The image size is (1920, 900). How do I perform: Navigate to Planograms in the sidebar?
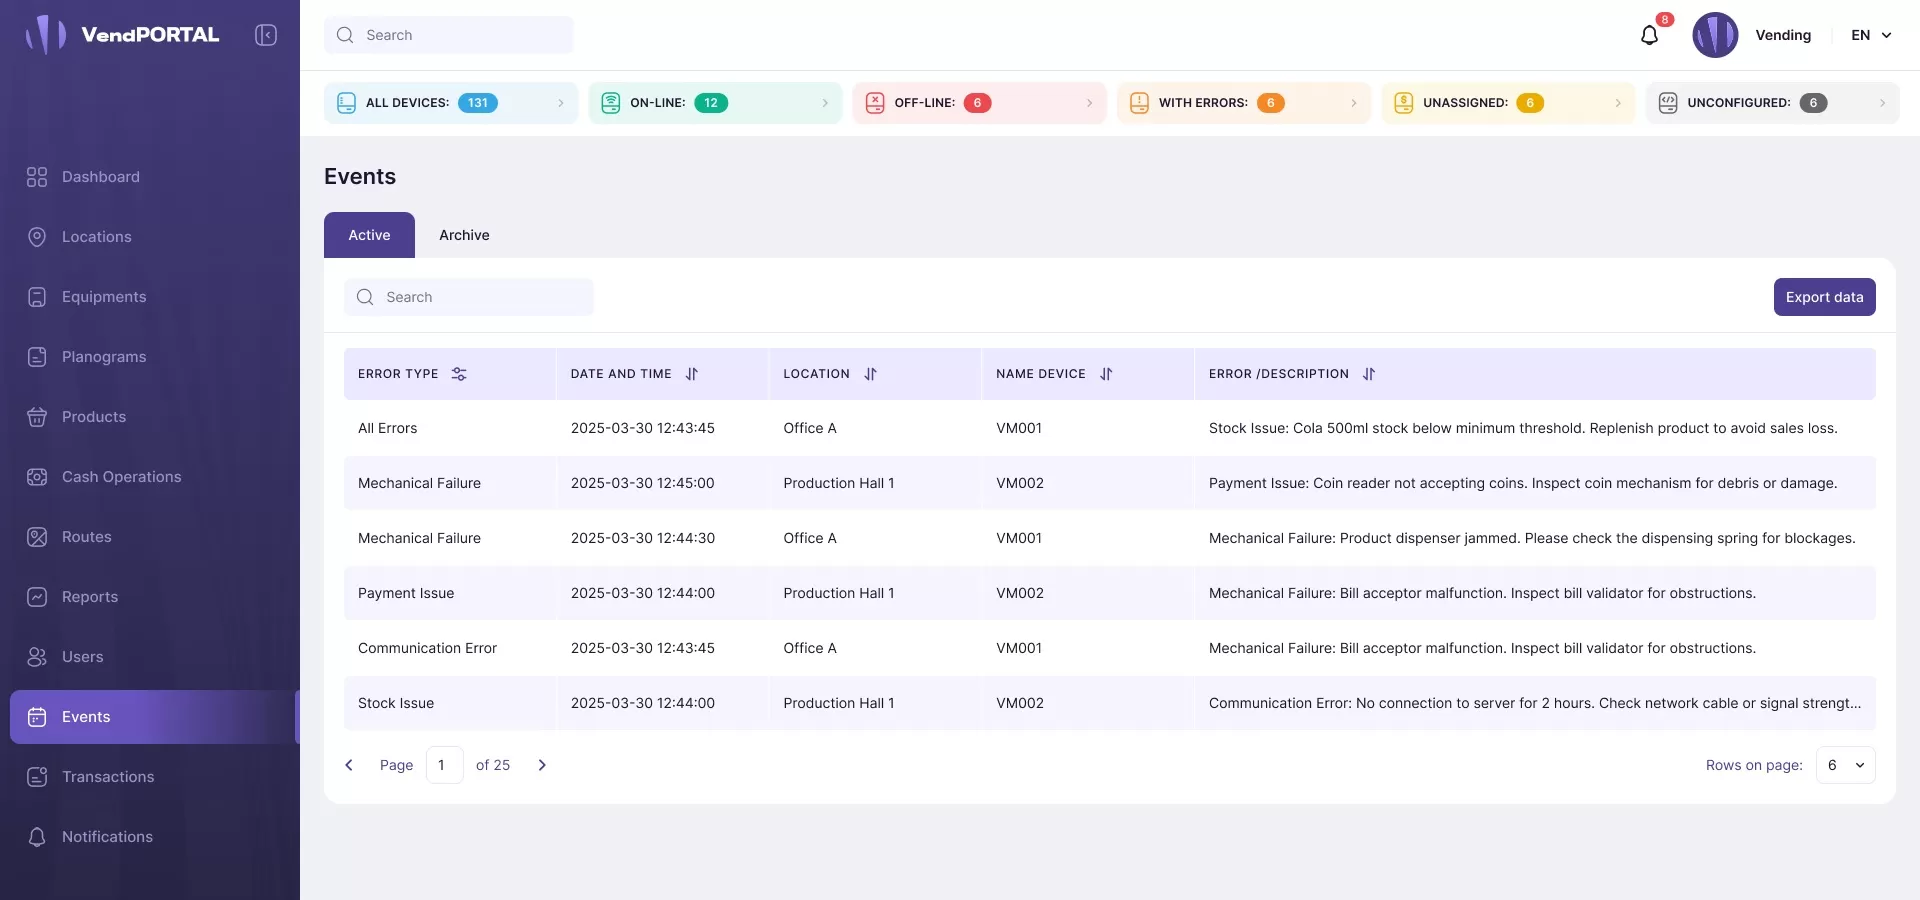(x=104, y=357)
